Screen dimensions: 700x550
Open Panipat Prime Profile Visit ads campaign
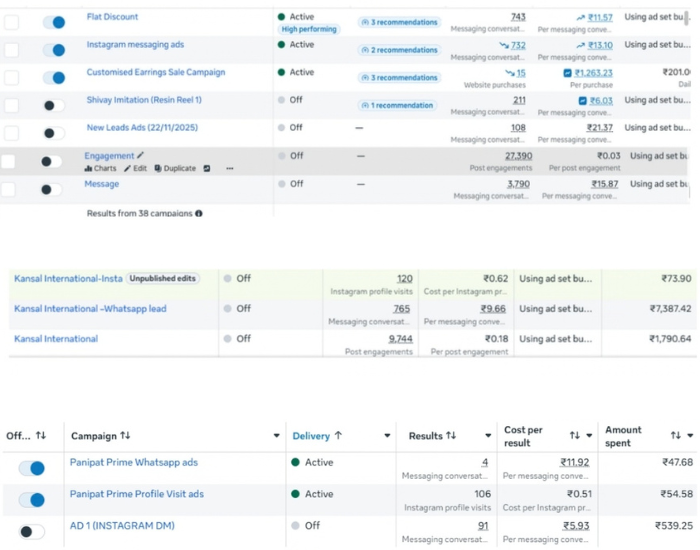coord(137,494)
